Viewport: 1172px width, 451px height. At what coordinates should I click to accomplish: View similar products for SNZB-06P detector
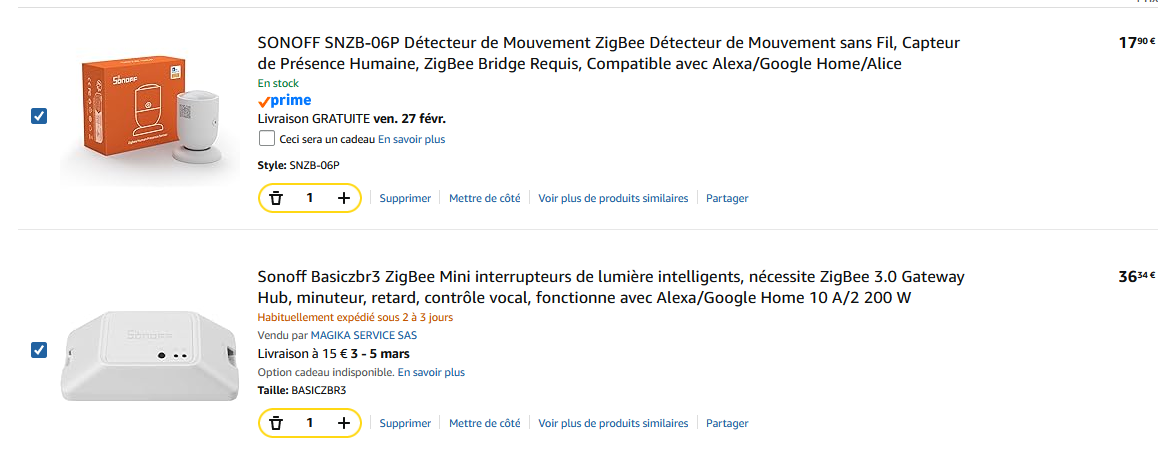613,198
